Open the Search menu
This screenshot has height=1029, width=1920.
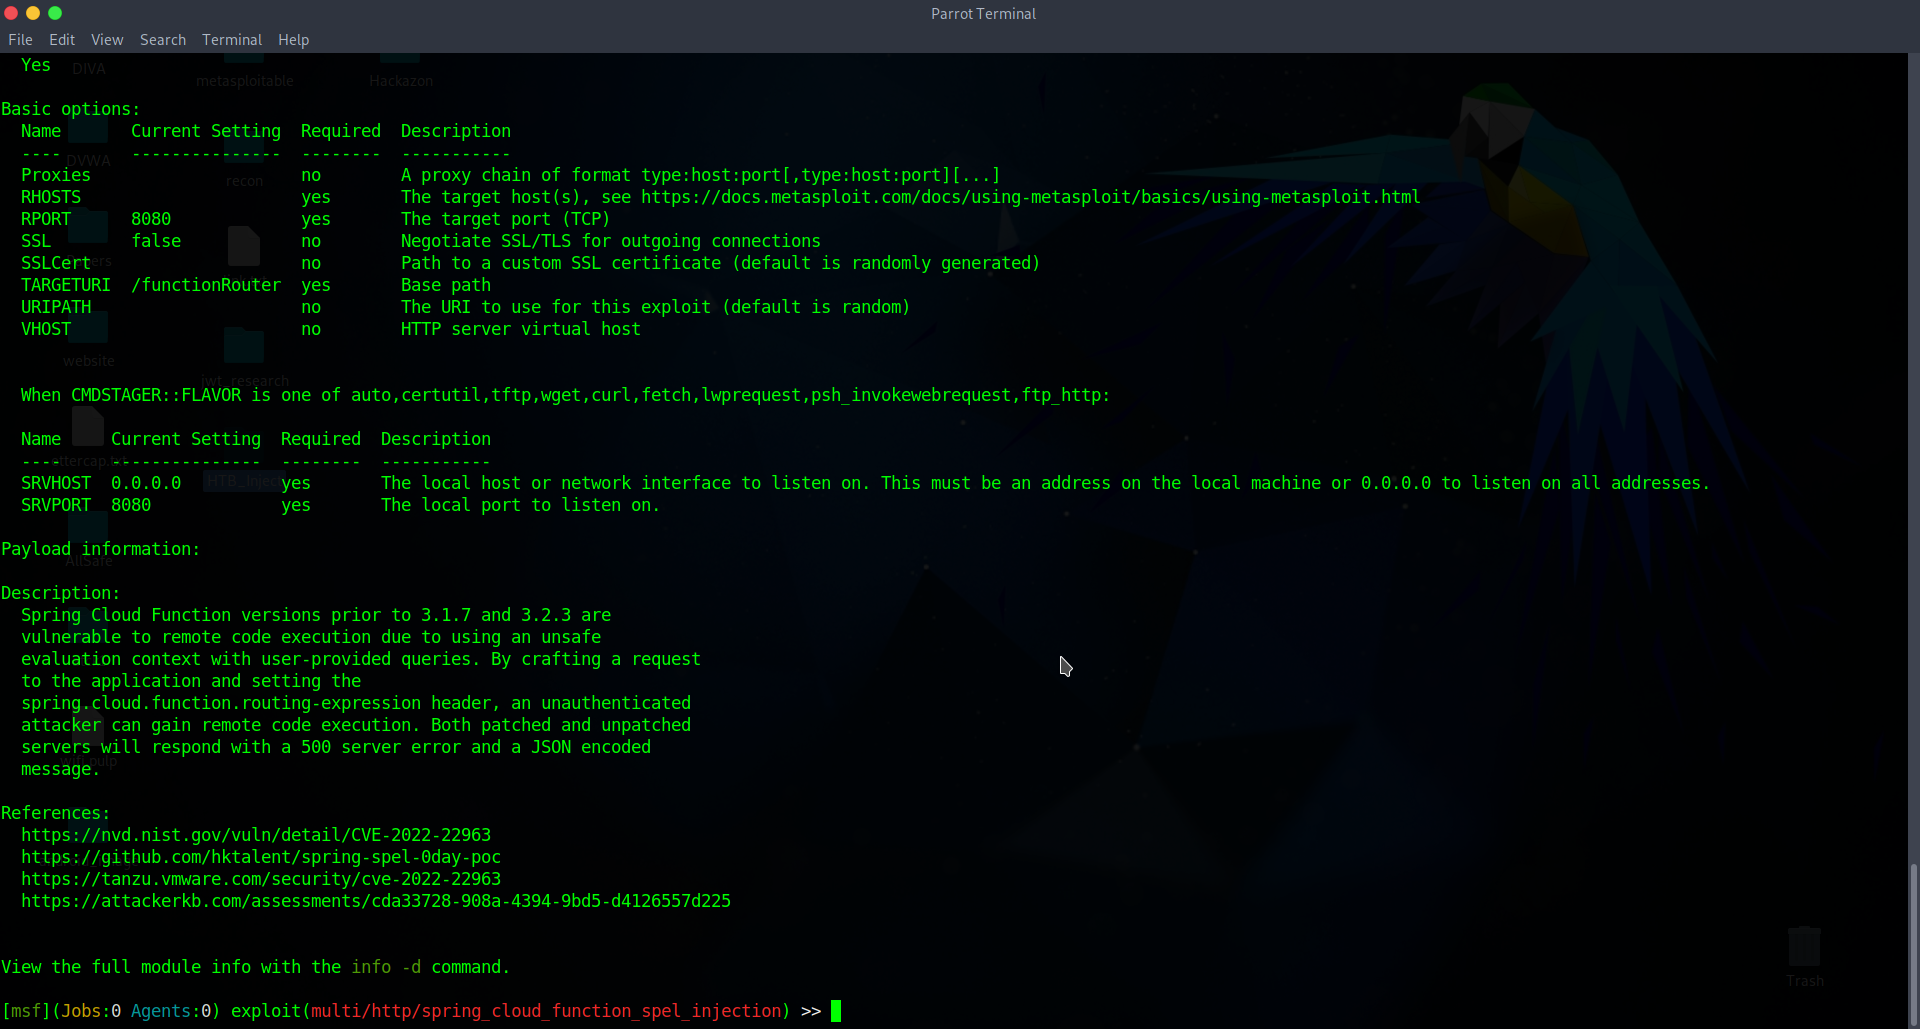click(162, 40)
